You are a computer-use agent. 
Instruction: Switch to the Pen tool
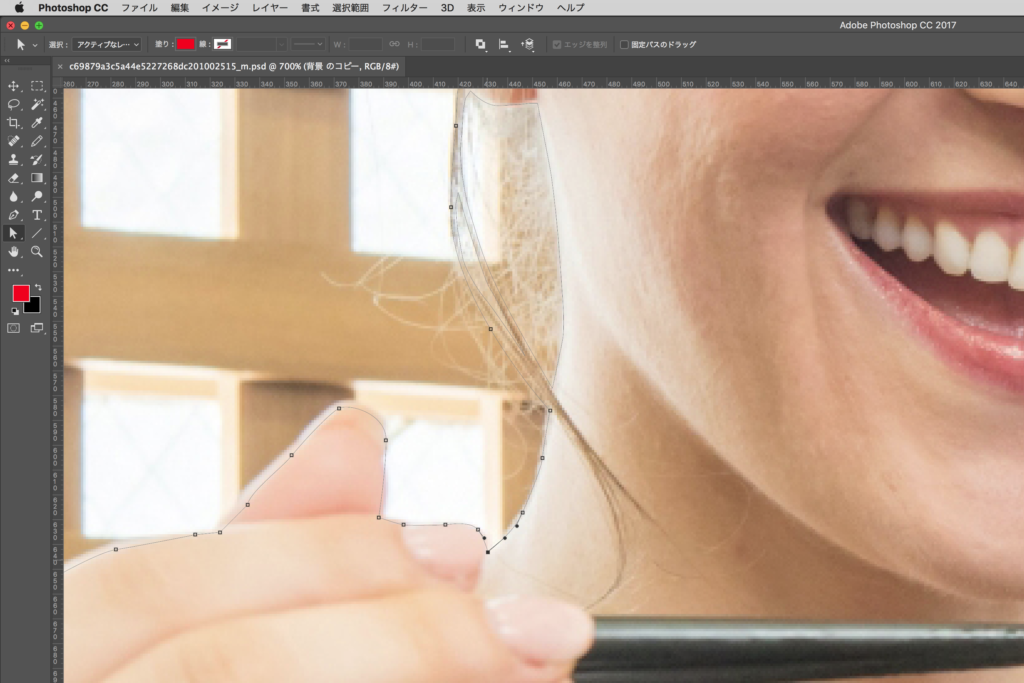14,215
